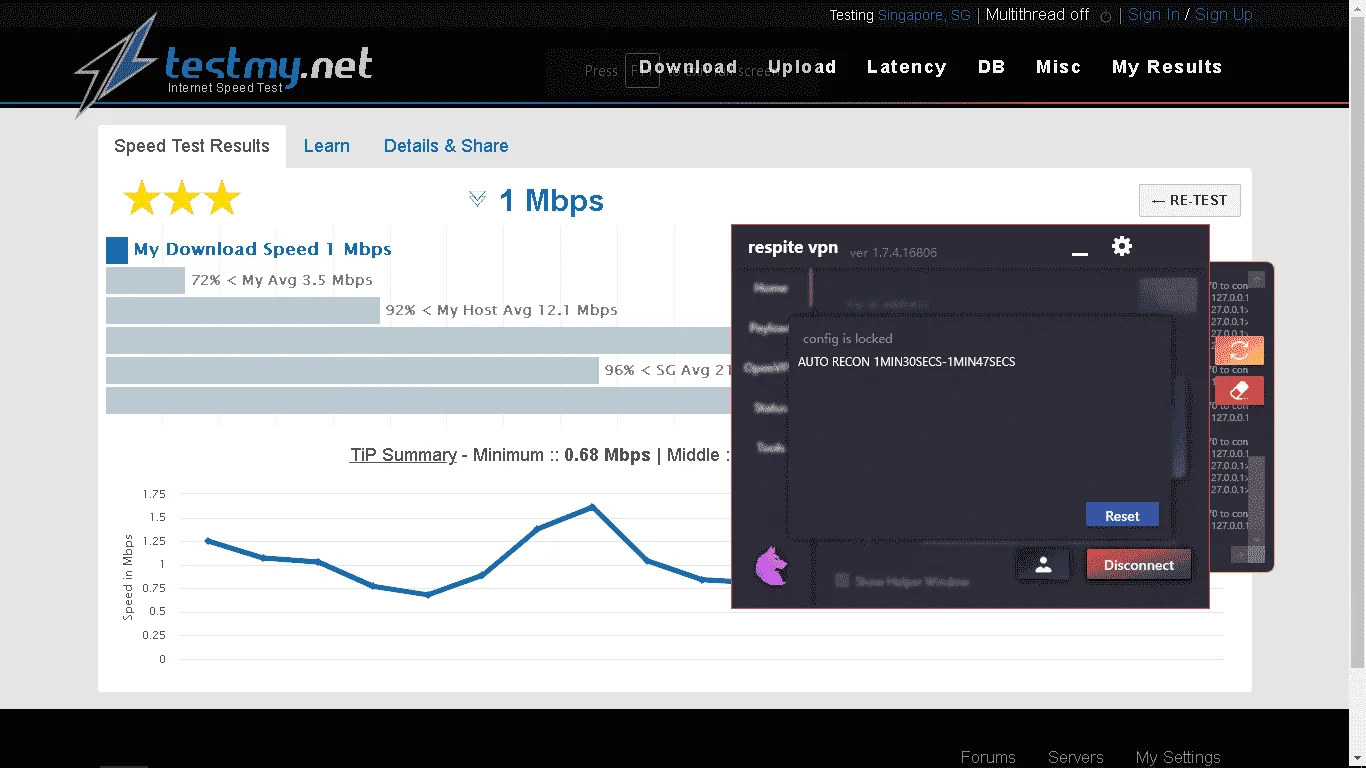Open the Download menu

(688, 67)
